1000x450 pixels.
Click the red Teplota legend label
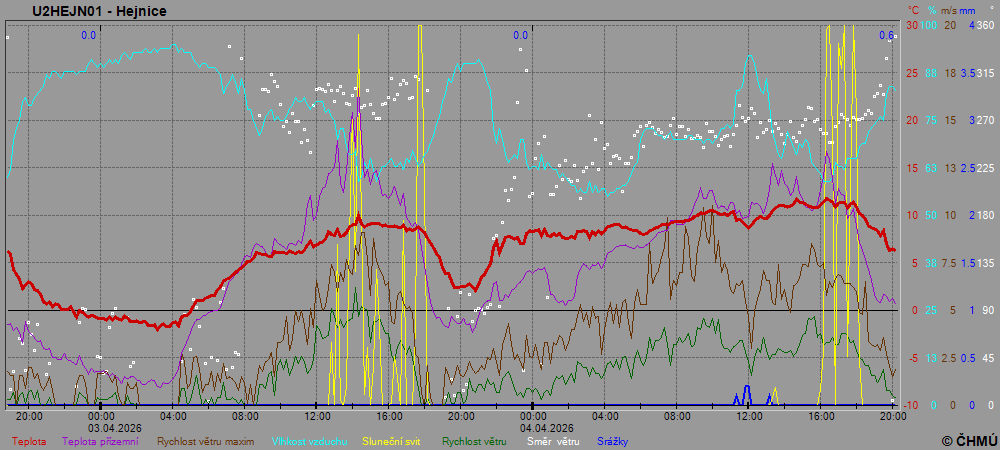[x=29, y=441]
